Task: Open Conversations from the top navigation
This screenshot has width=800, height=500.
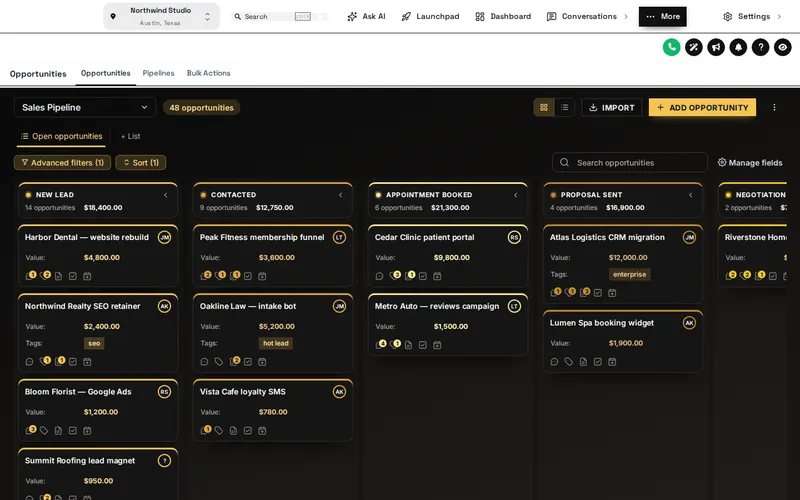Action: (587, 16)
